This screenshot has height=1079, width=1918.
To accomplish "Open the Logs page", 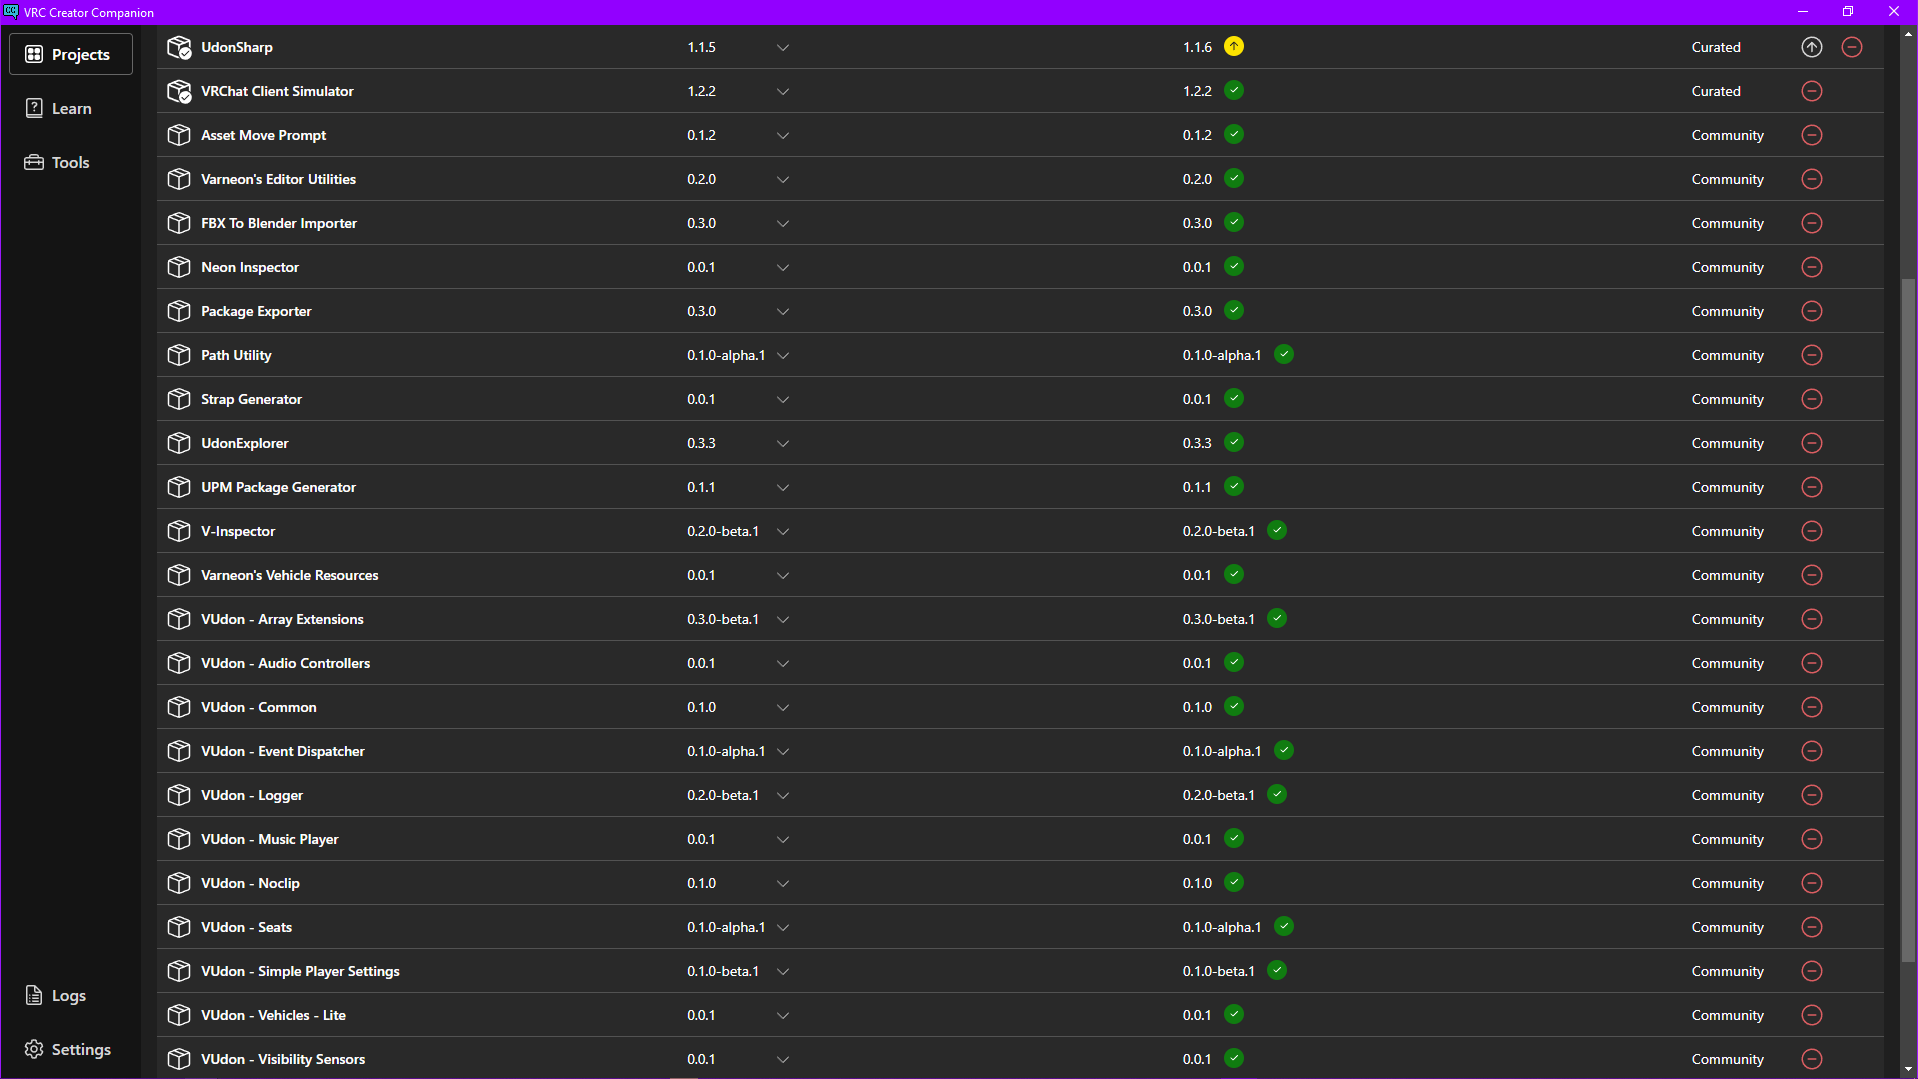I will tap(56, 995).
